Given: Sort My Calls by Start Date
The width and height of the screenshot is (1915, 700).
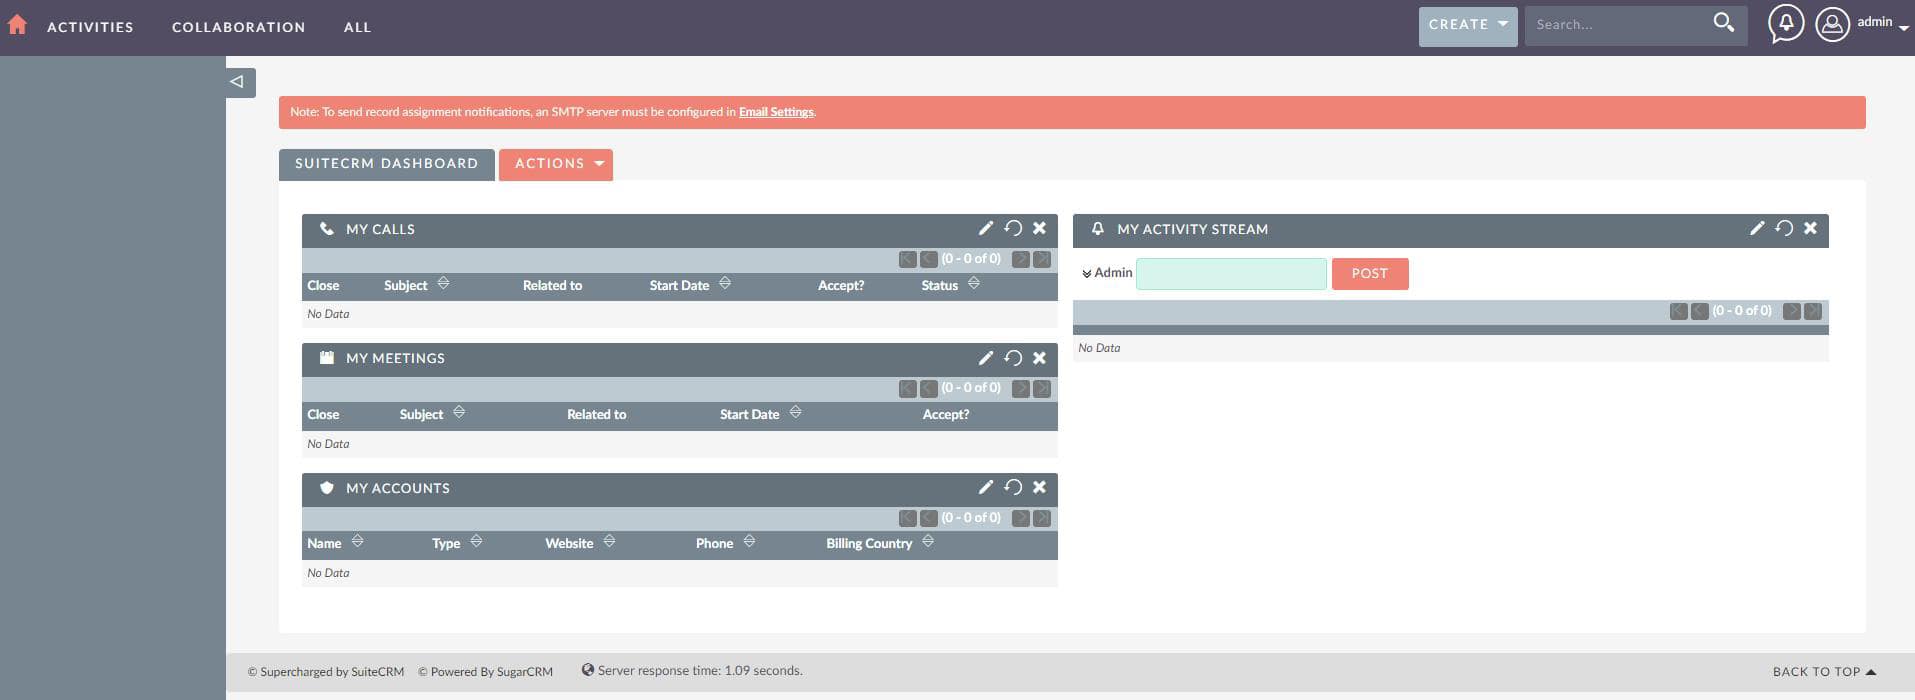Looking at the screenshot, I should (725, 284).
